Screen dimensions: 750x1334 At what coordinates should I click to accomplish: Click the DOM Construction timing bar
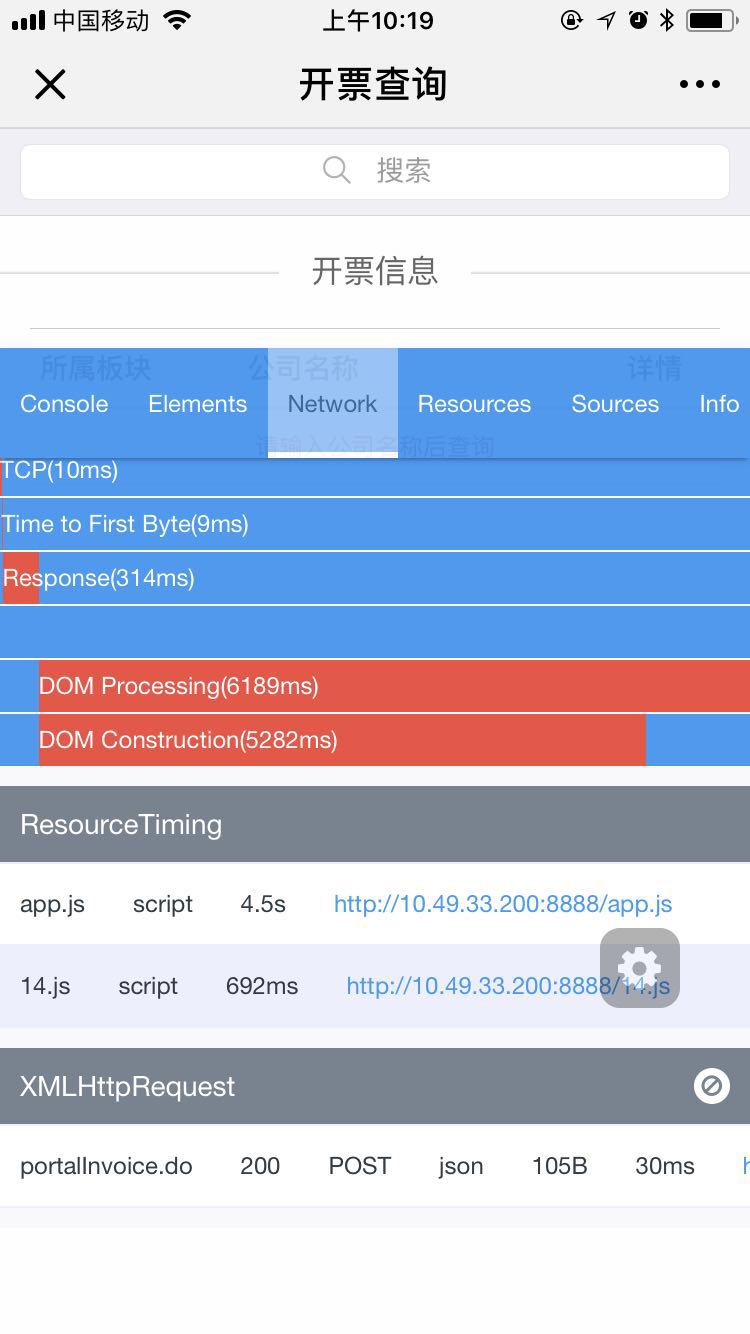tap(342, 740)
